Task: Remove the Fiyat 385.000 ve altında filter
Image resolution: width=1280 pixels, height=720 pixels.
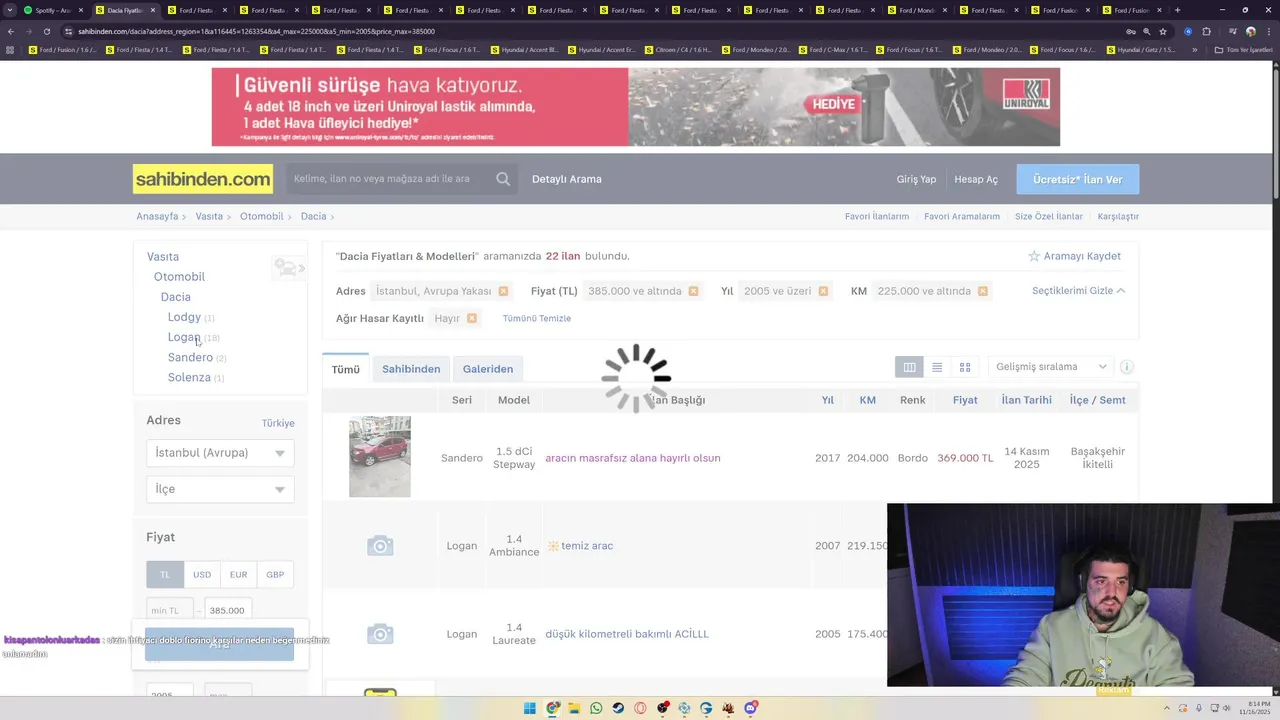Action: click(693, 291)
